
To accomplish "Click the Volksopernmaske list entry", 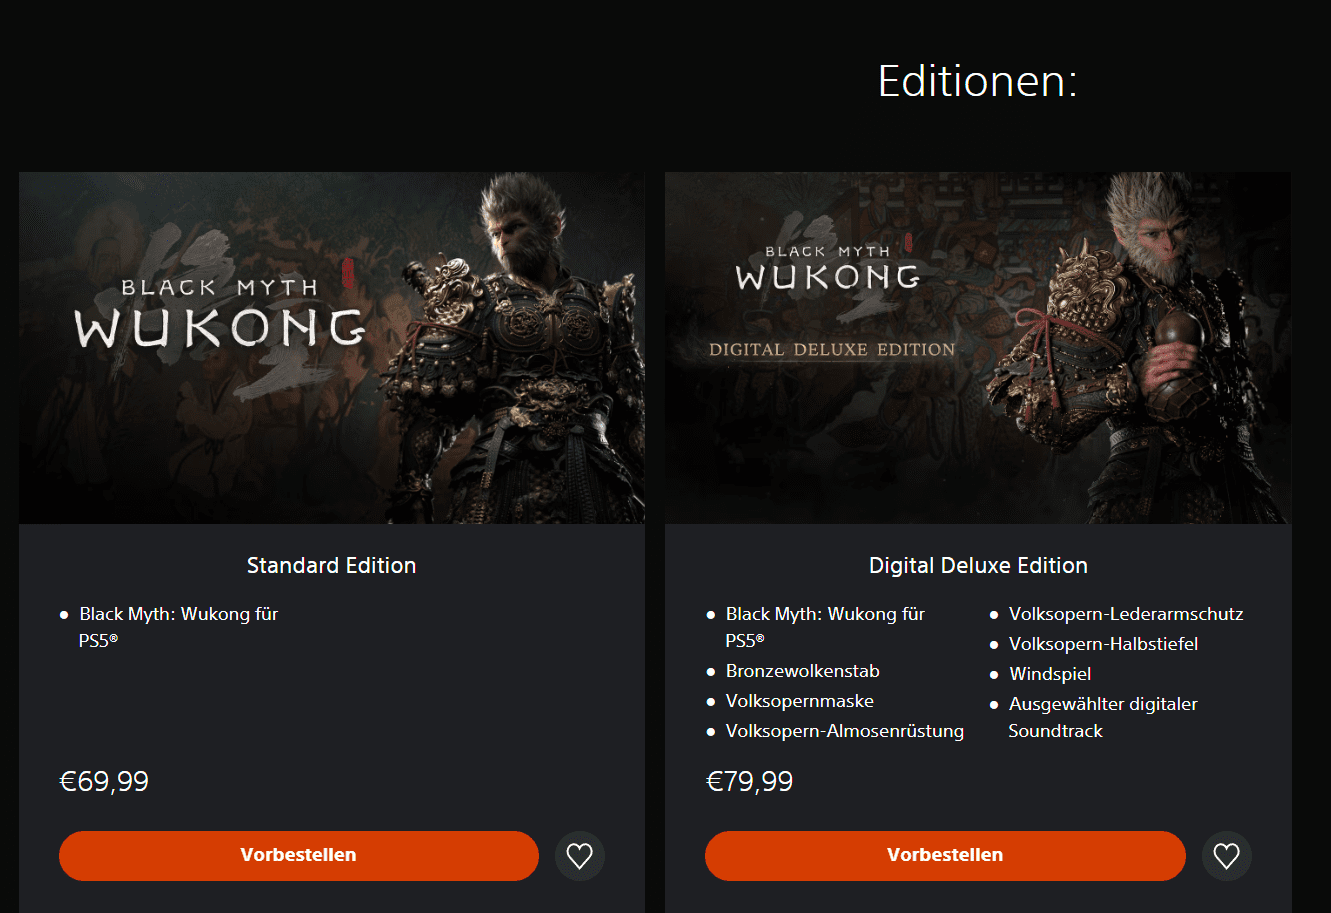I will (x=799, y=701).
